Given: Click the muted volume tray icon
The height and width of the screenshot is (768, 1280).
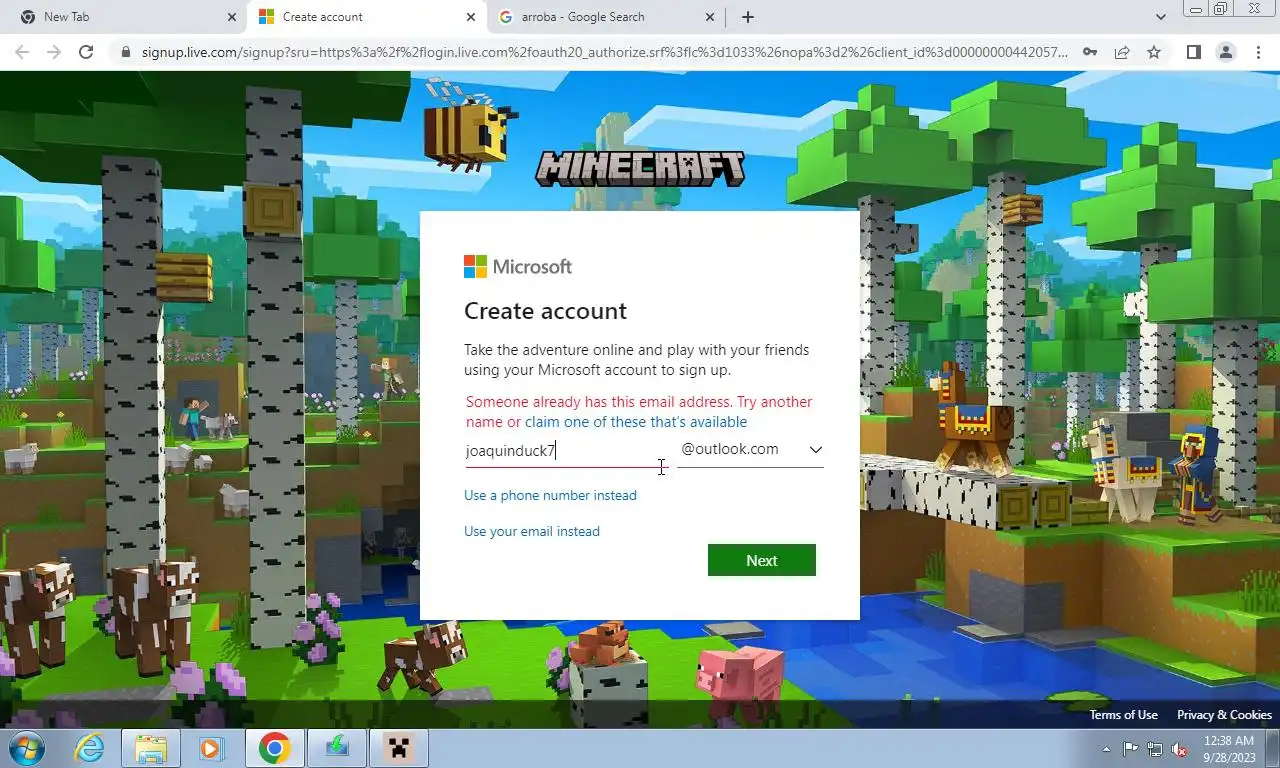Looking at the screenshot, I should tap(1179, 749).
